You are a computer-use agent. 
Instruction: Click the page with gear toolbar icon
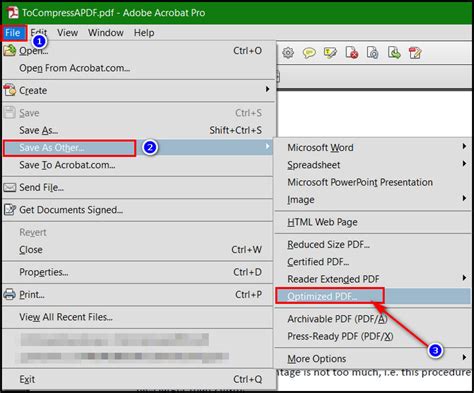[372, 53]
